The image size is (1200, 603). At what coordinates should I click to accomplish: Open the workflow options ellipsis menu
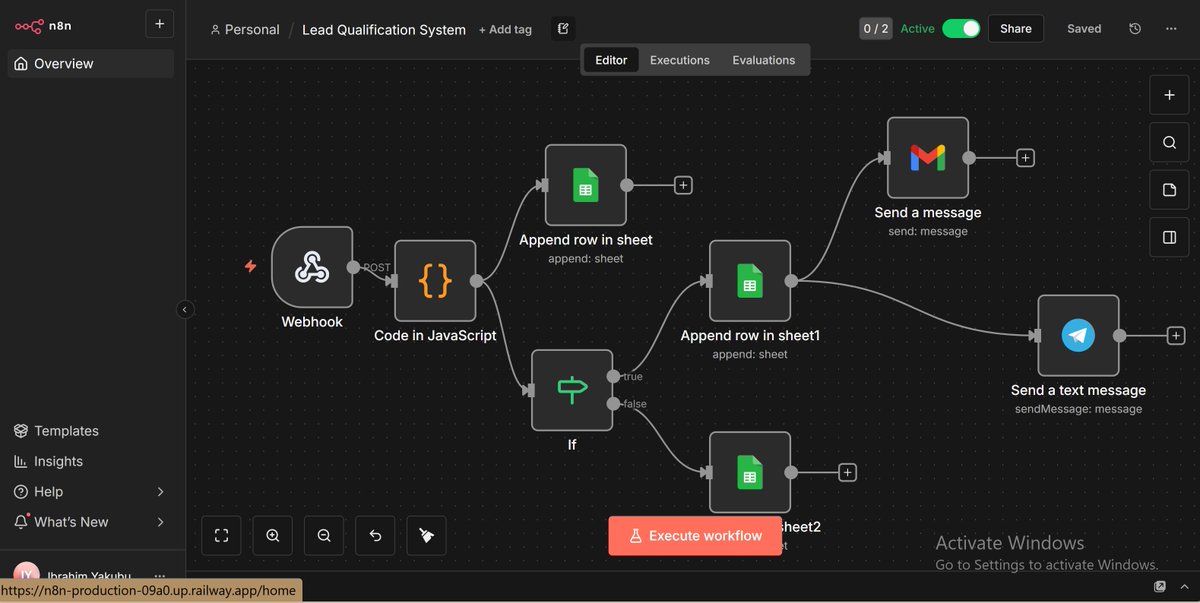click(1170, 29)
